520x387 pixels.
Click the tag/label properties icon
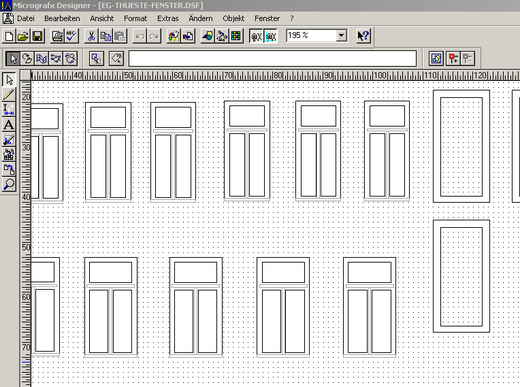point(116,59)
